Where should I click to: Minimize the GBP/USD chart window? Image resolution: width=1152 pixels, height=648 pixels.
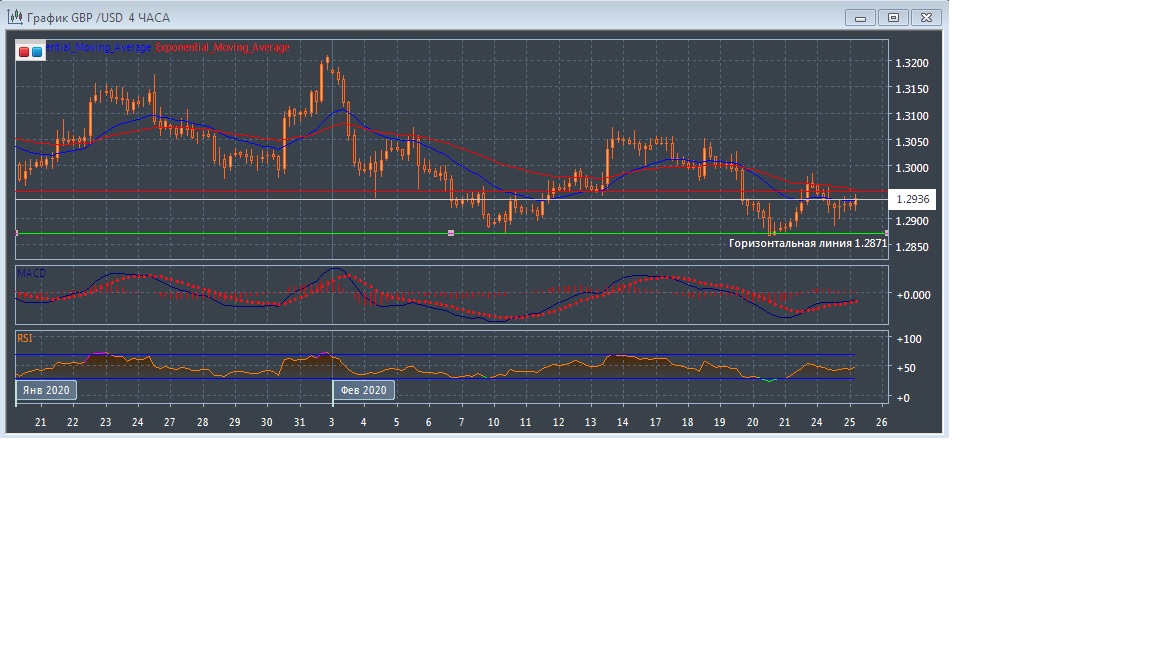click(x=860, y=17)
